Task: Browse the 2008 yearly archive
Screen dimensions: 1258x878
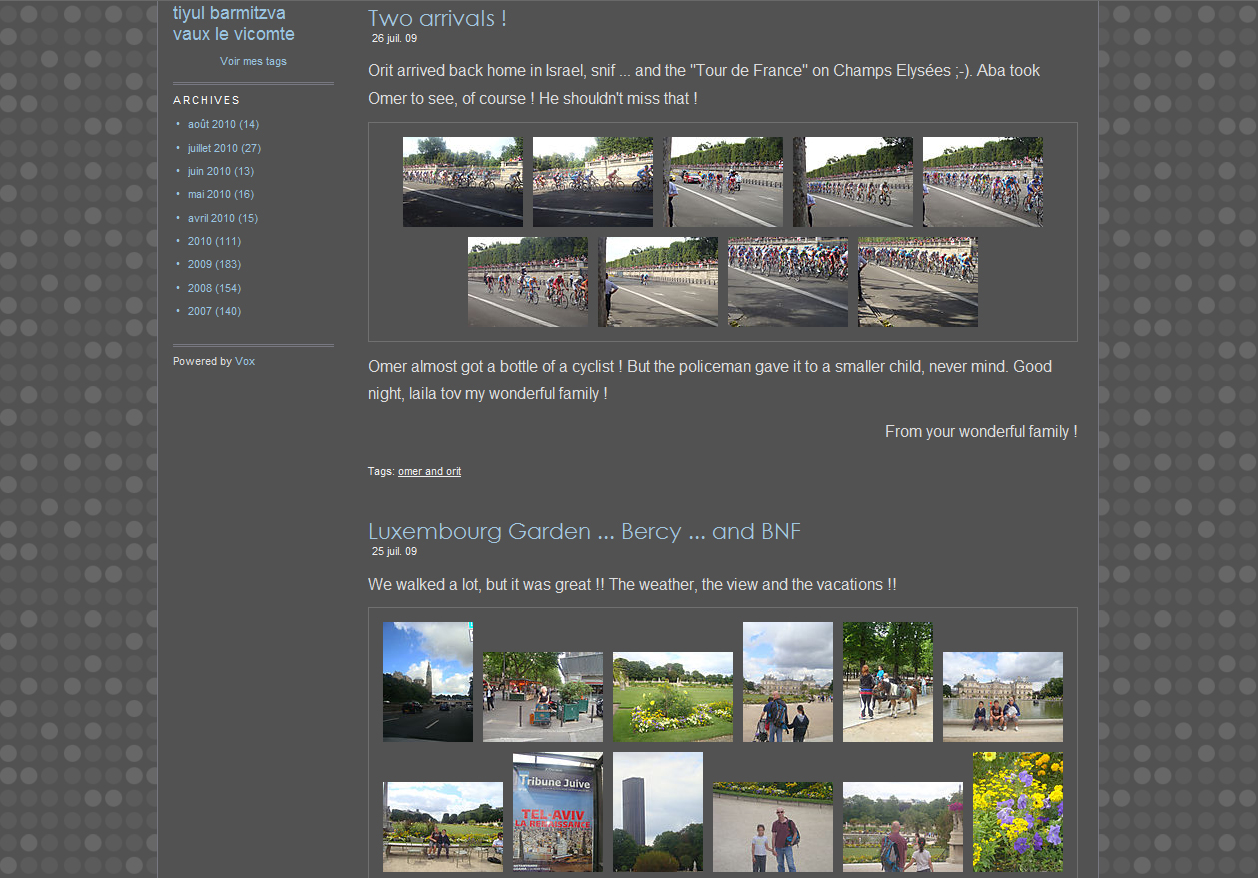Action: (200, 288)
